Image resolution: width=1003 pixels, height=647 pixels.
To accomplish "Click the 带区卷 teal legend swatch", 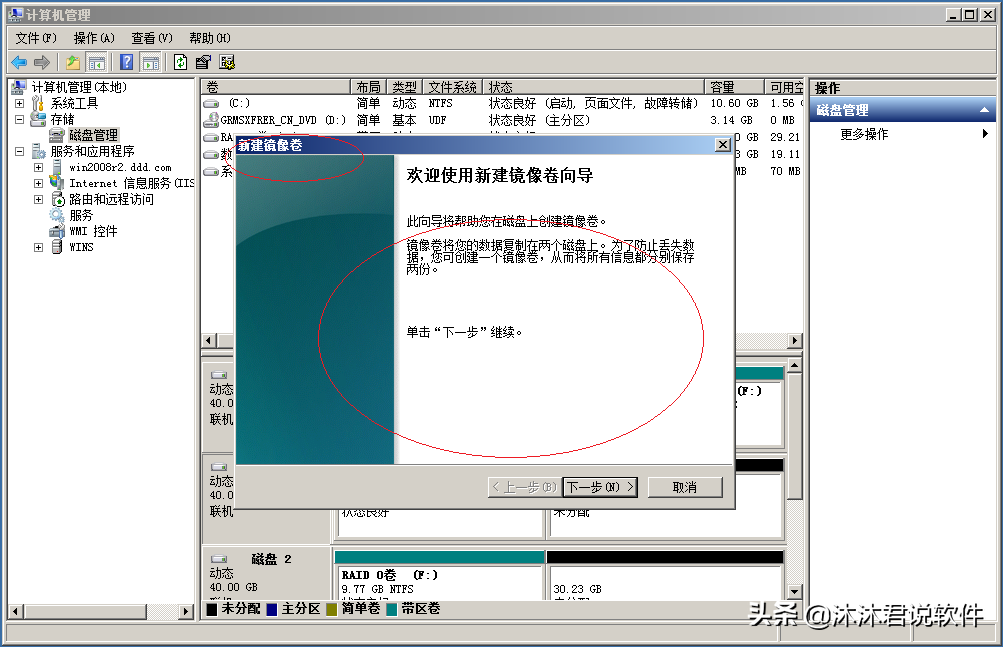I will [392, 609].
